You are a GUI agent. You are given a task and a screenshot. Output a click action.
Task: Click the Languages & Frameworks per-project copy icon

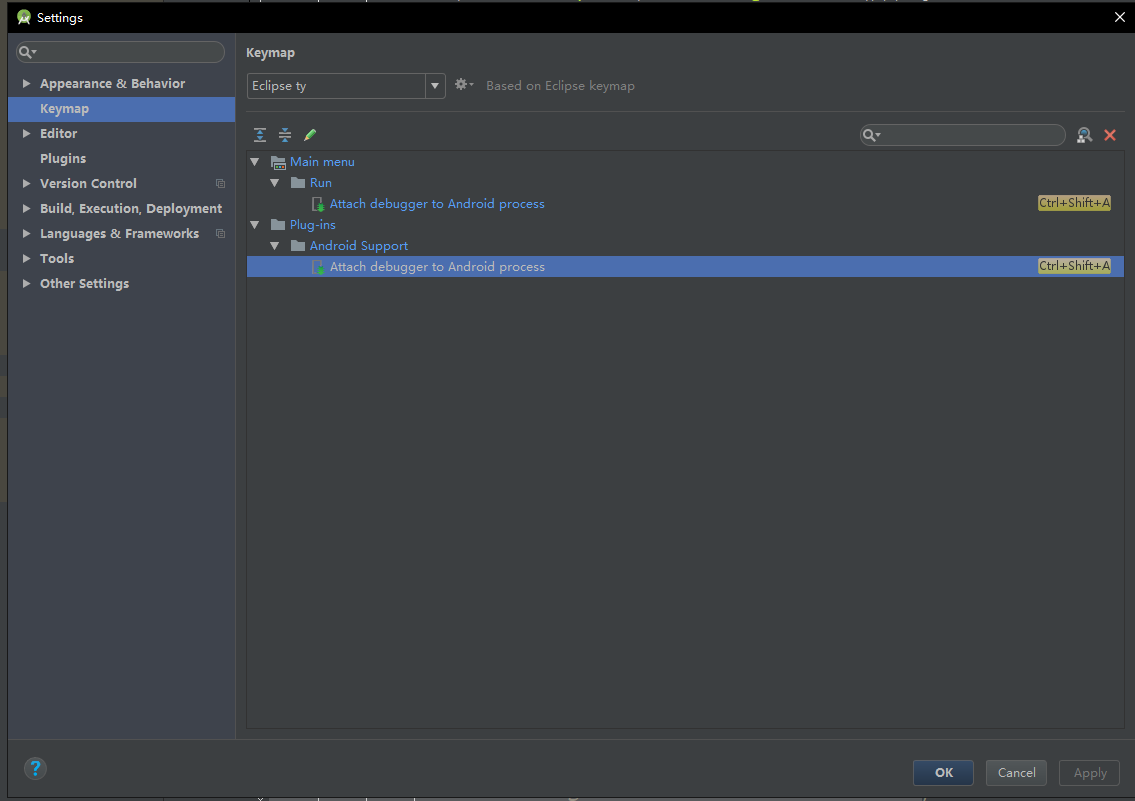point(220,234)
